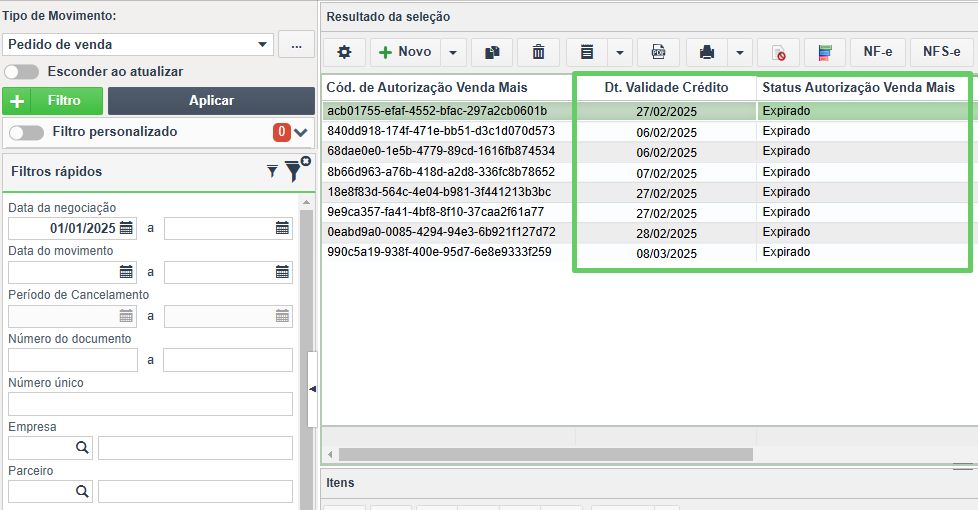This screenshot has width=978, height=510.
Task: Open the gear settings in results toolbar
Action: [x=344, y=52]
